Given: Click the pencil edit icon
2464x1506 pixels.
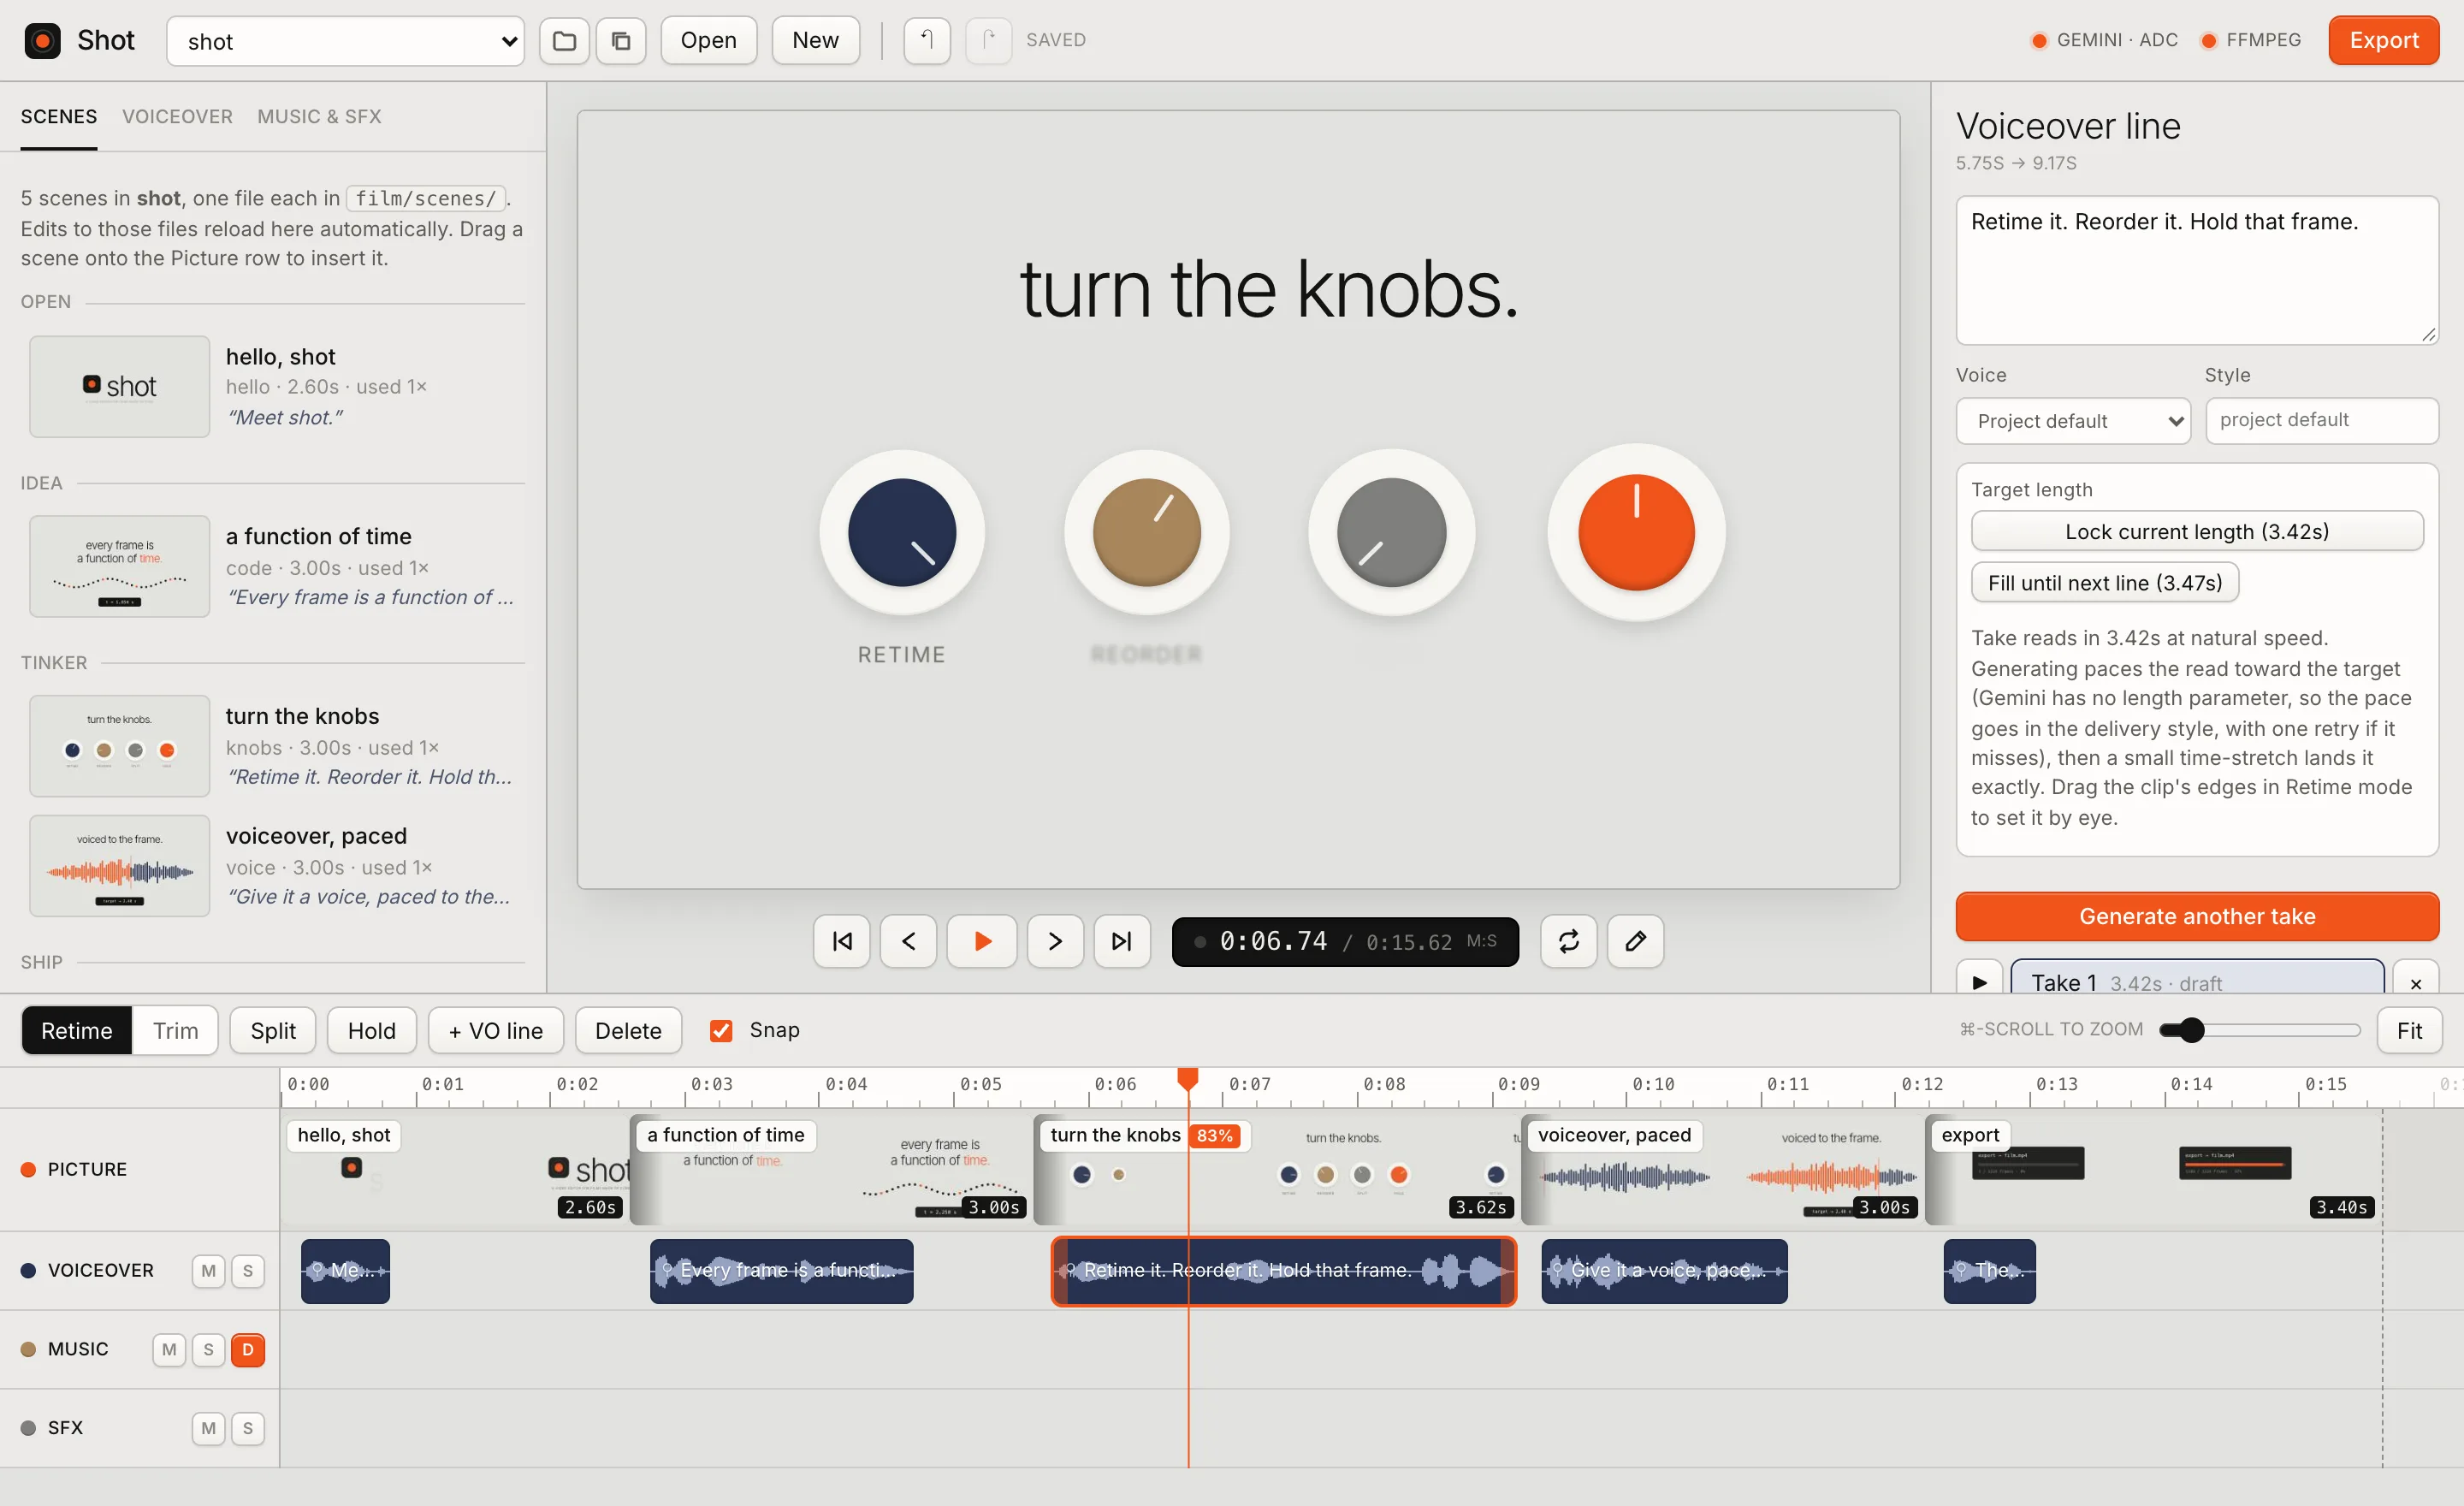Looking at the screenshot, I should point(1635,941).
